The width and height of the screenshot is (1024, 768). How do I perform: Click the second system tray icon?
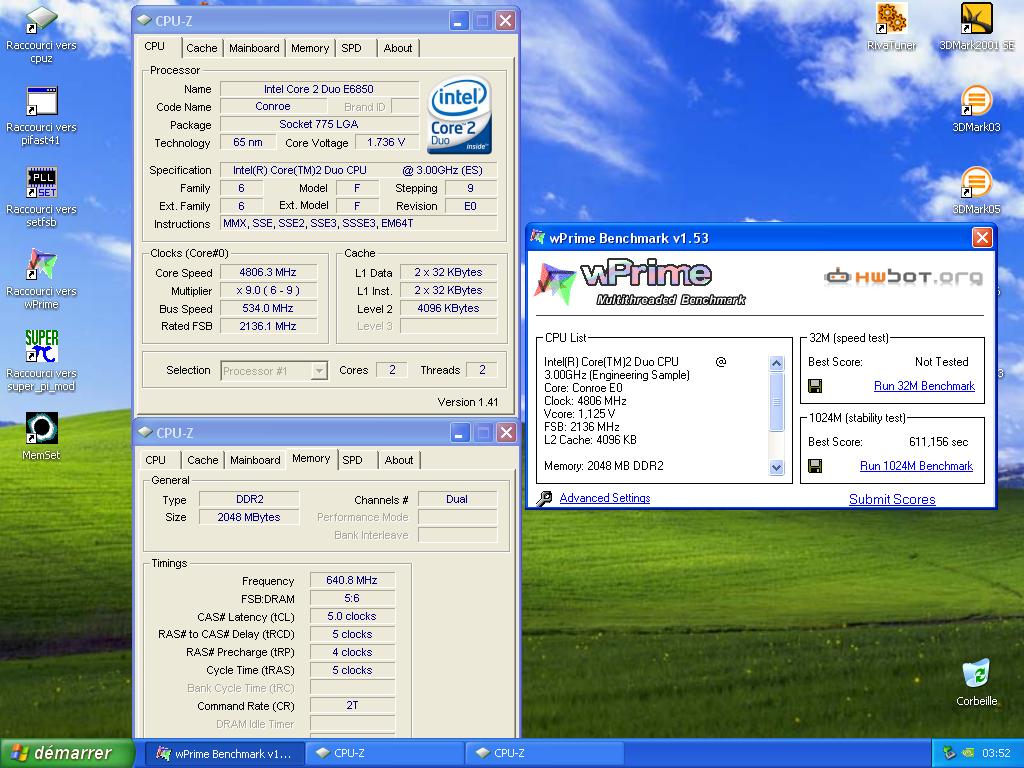967,754
